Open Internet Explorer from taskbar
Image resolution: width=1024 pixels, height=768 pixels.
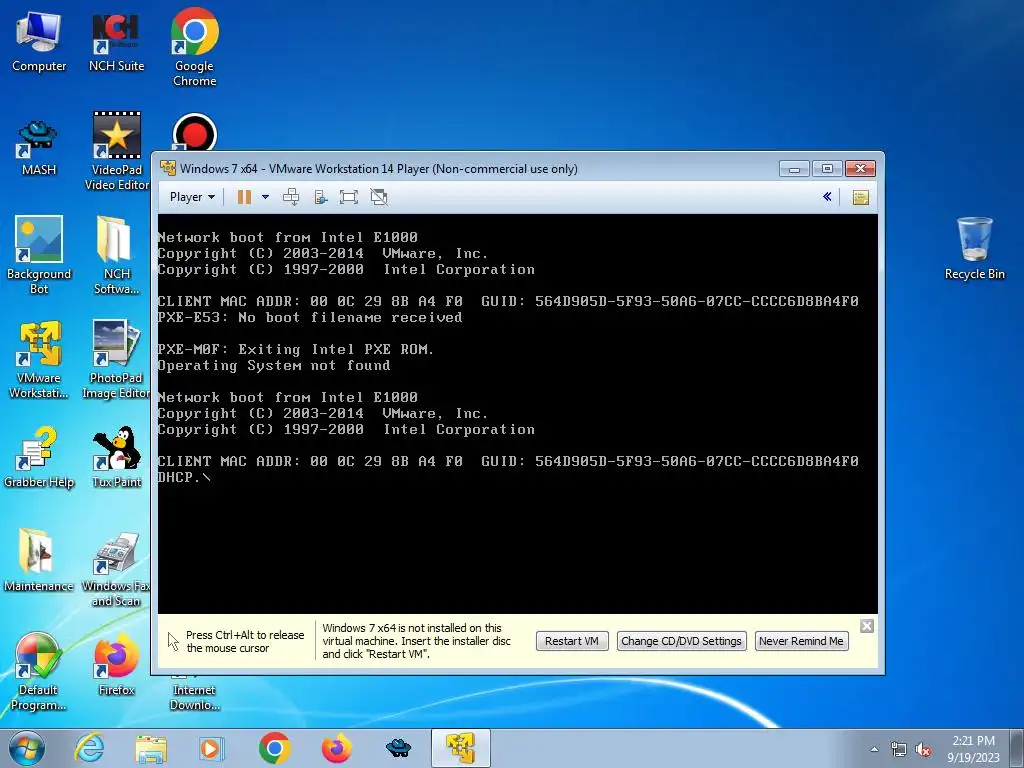click(x=89, y=748)
